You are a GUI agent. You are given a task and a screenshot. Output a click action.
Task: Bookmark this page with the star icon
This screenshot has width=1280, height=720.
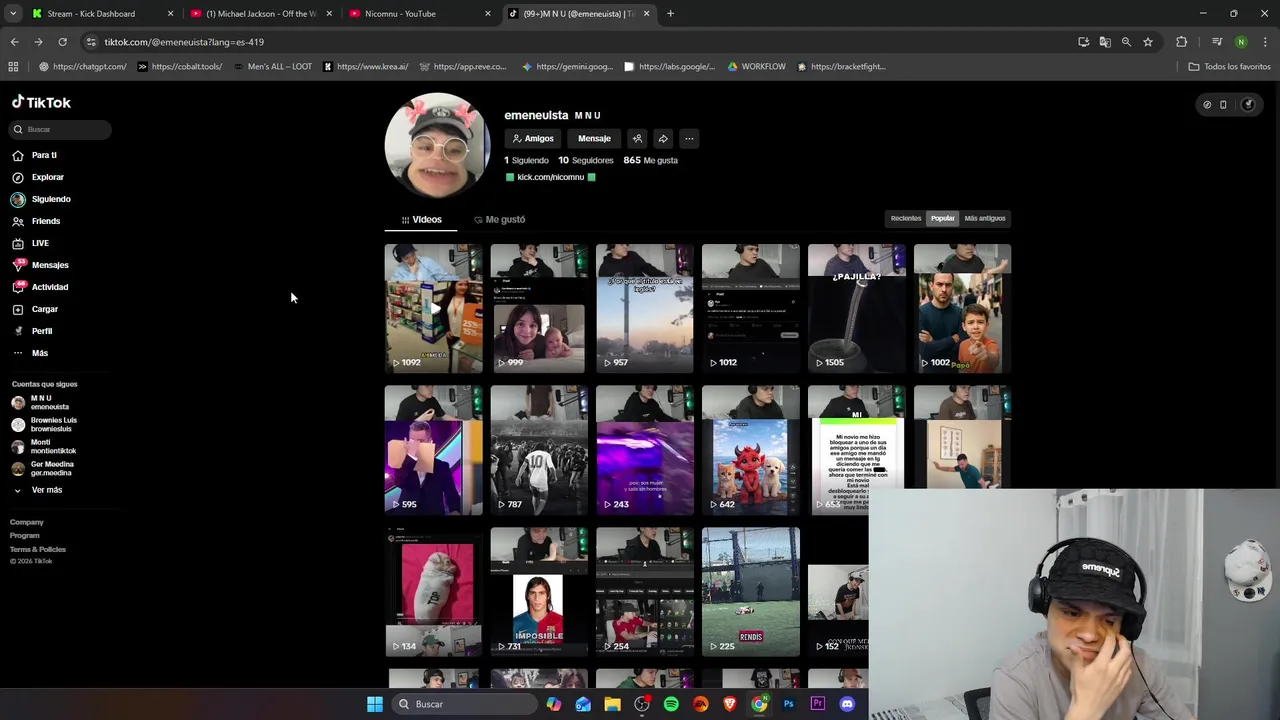tap(1148, 42)
